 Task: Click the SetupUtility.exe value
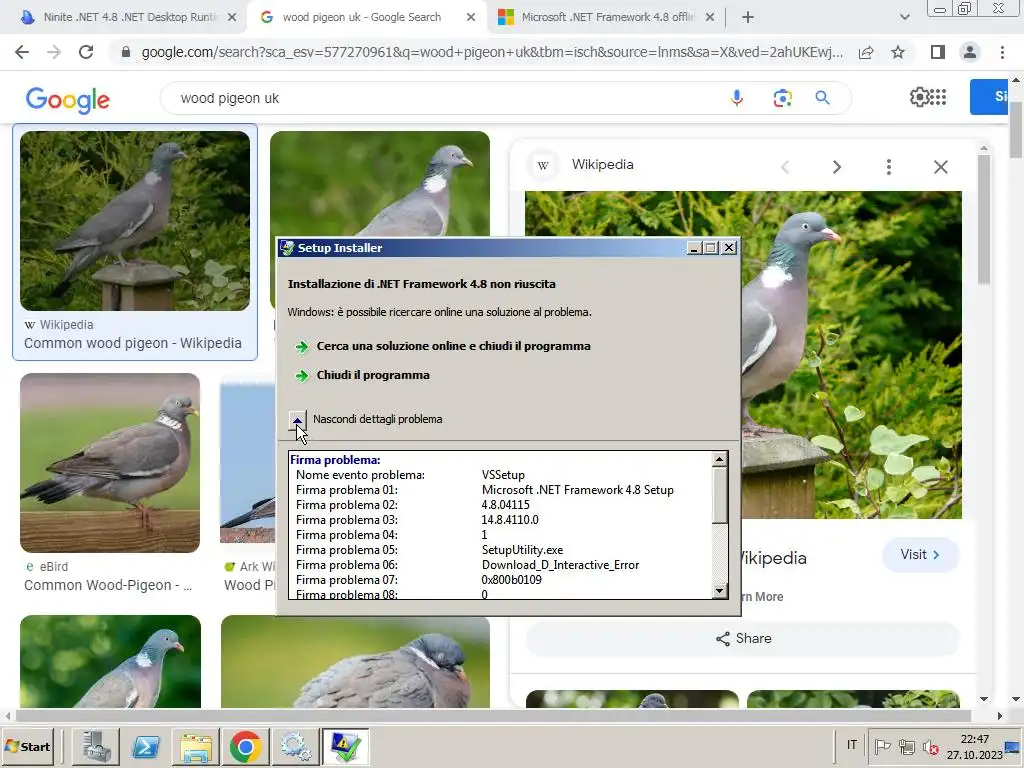pos(522,551)
